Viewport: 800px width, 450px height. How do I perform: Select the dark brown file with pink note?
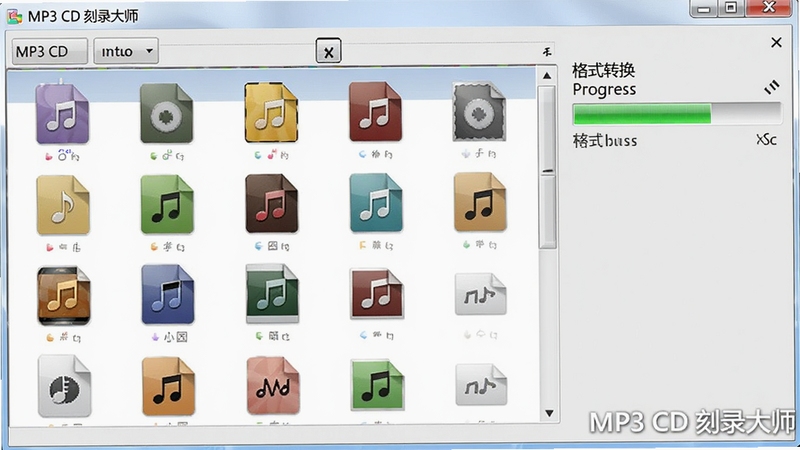(271, 204)
